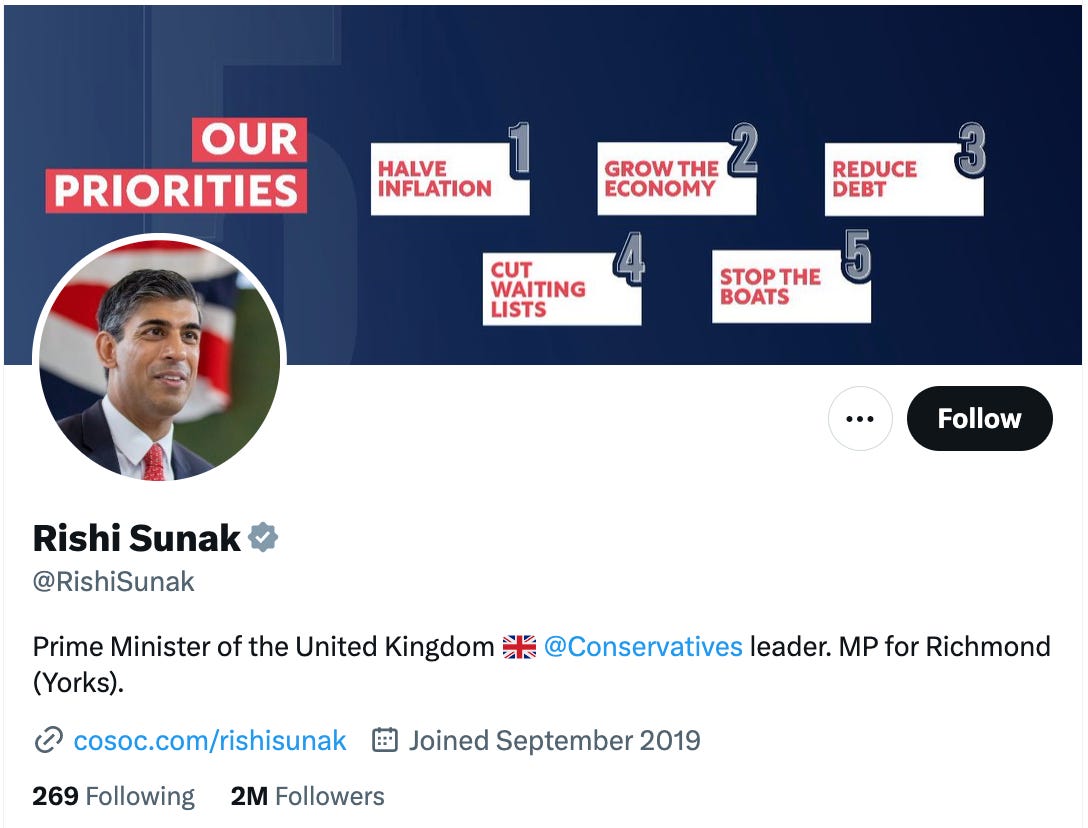Click the Cut Waiting Lists banner box

560,289
